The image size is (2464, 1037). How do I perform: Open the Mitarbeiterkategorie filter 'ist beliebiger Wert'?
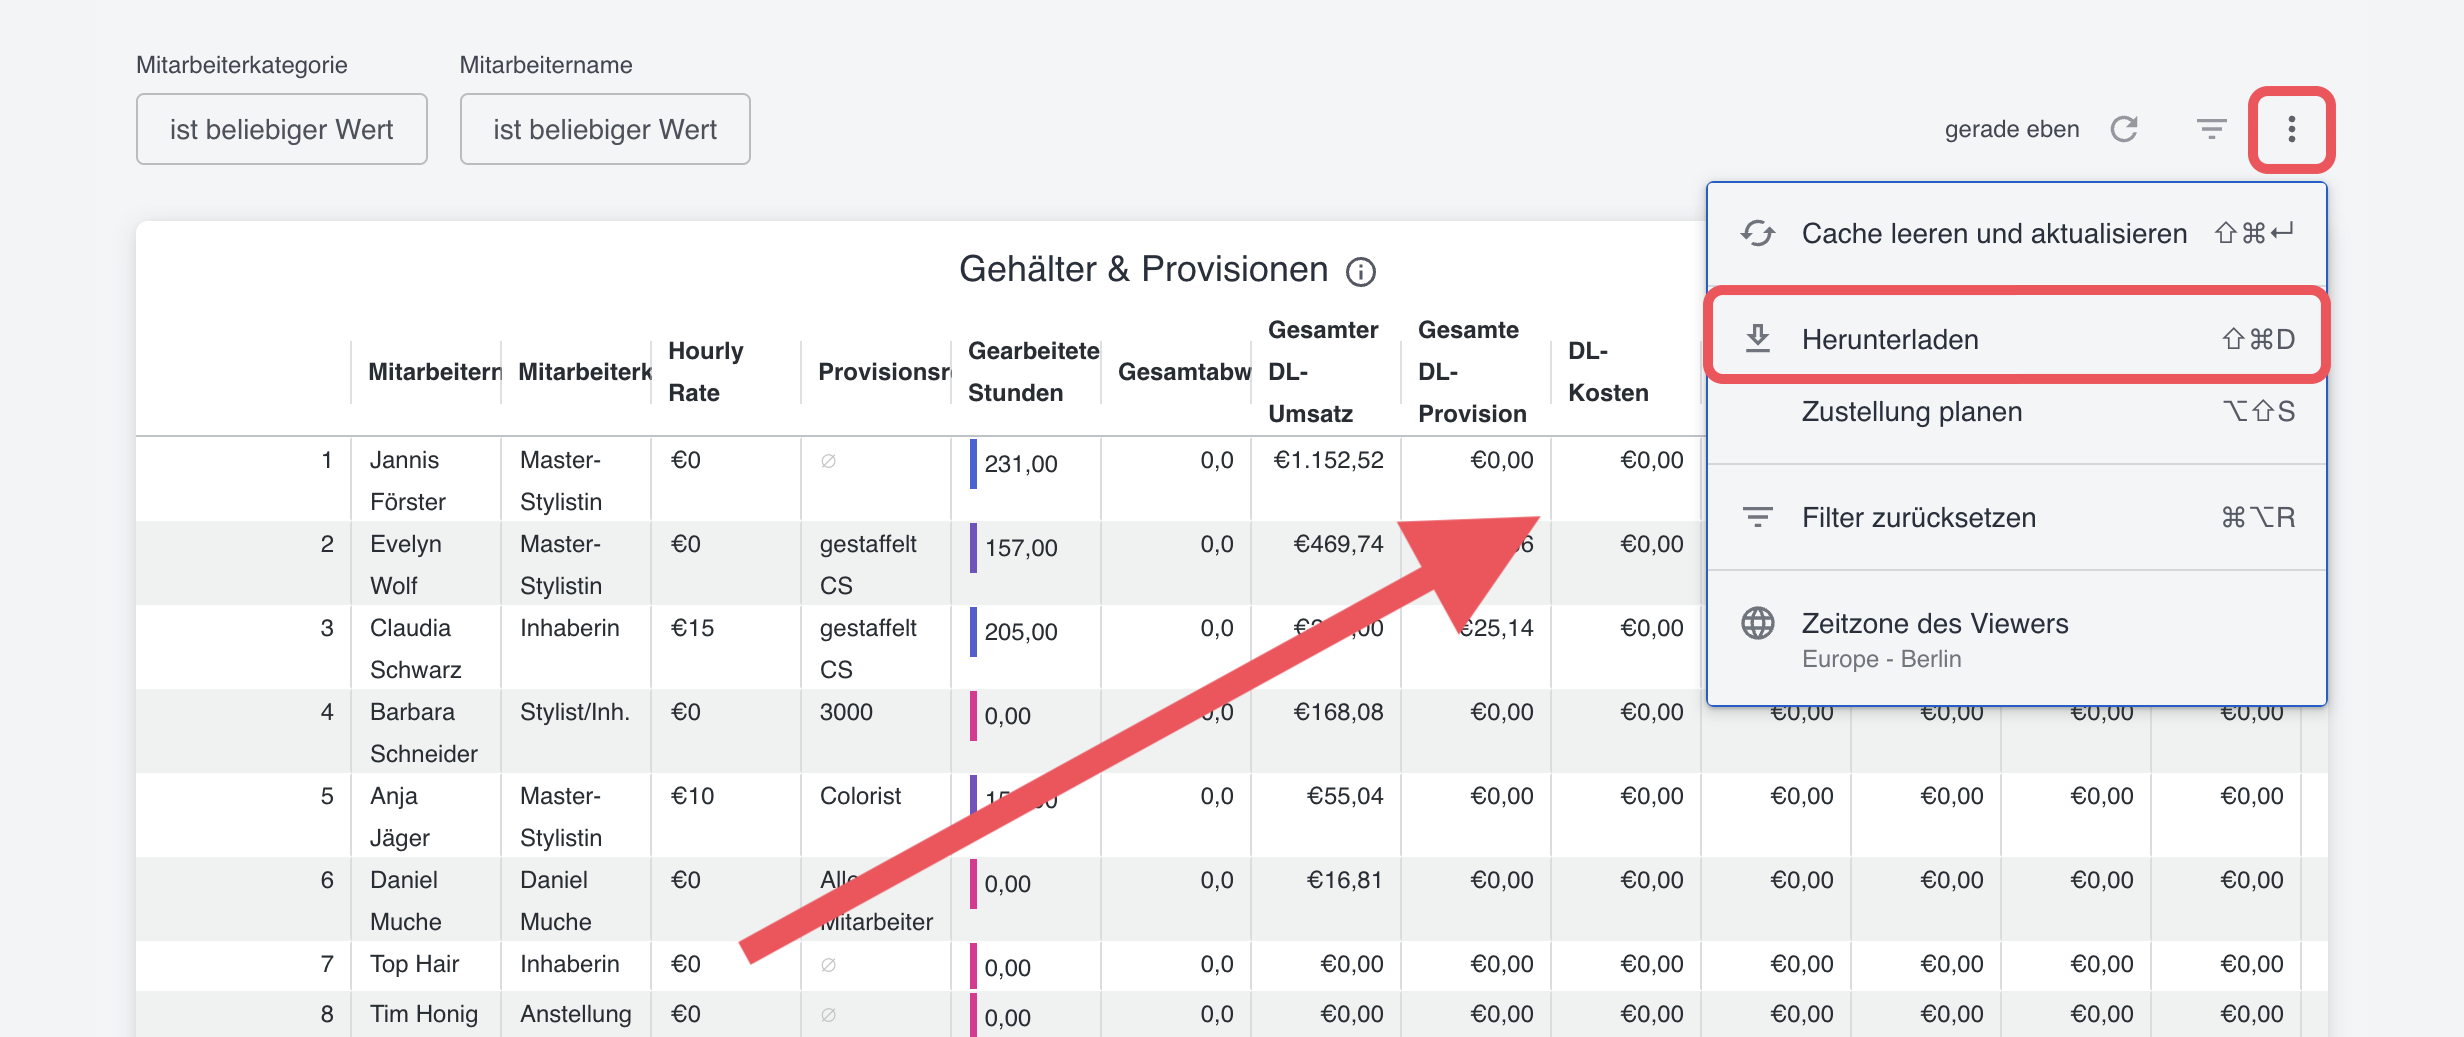coord(281,129)
